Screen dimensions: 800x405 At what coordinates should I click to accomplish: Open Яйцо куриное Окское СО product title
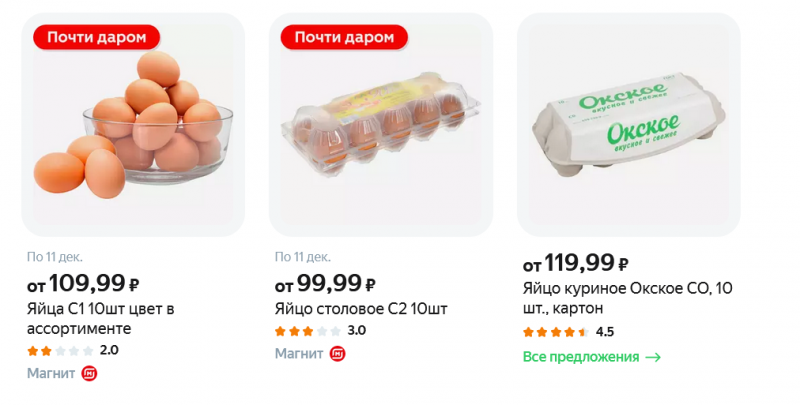pos(628,299)
